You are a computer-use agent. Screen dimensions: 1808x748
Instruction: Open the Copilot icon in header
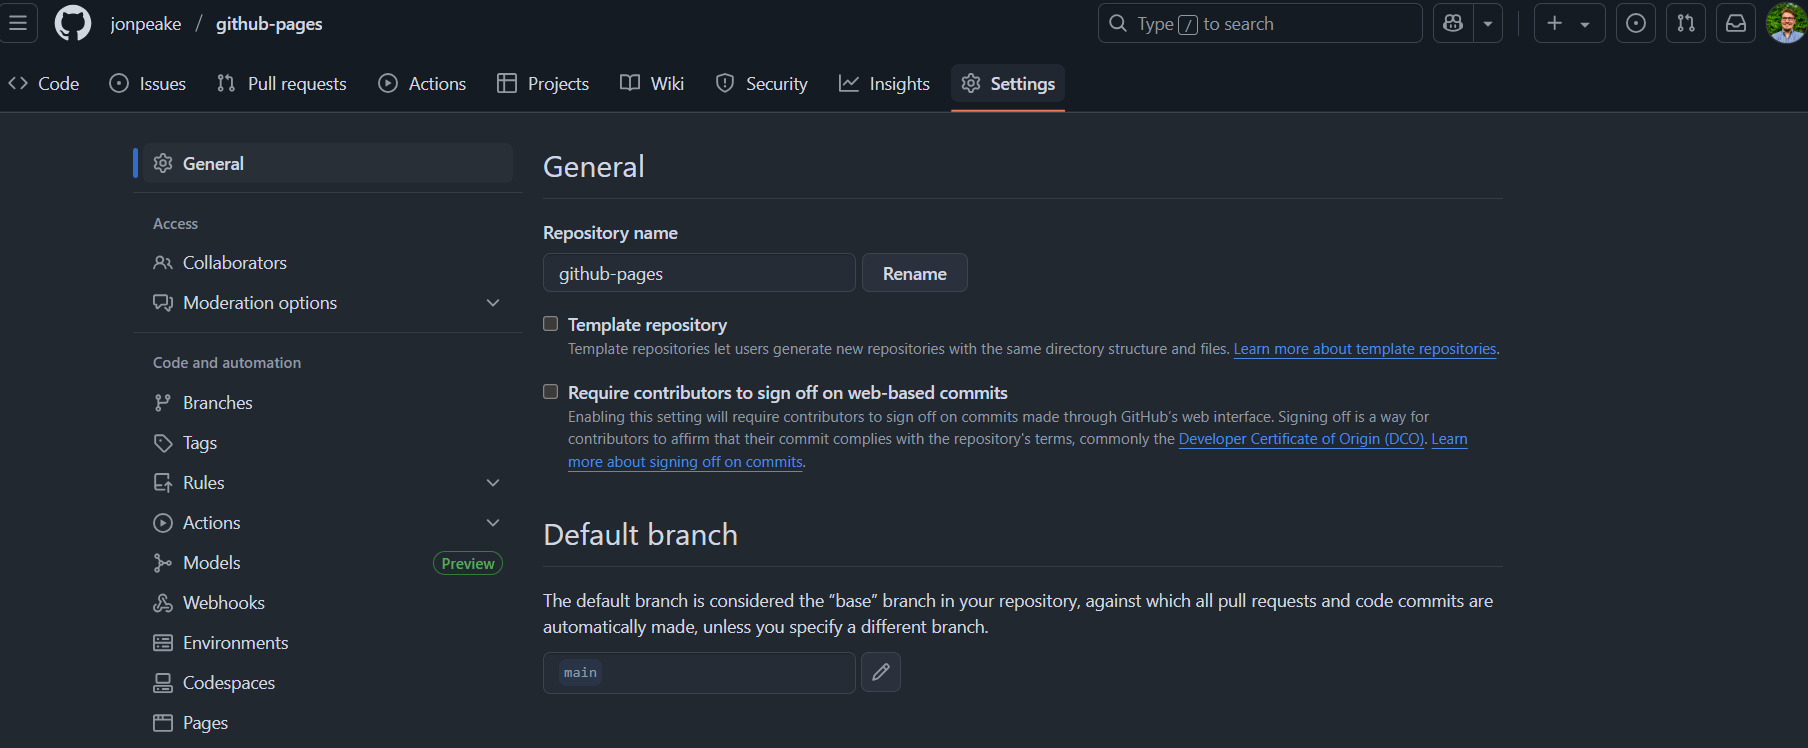(1453, 23)
